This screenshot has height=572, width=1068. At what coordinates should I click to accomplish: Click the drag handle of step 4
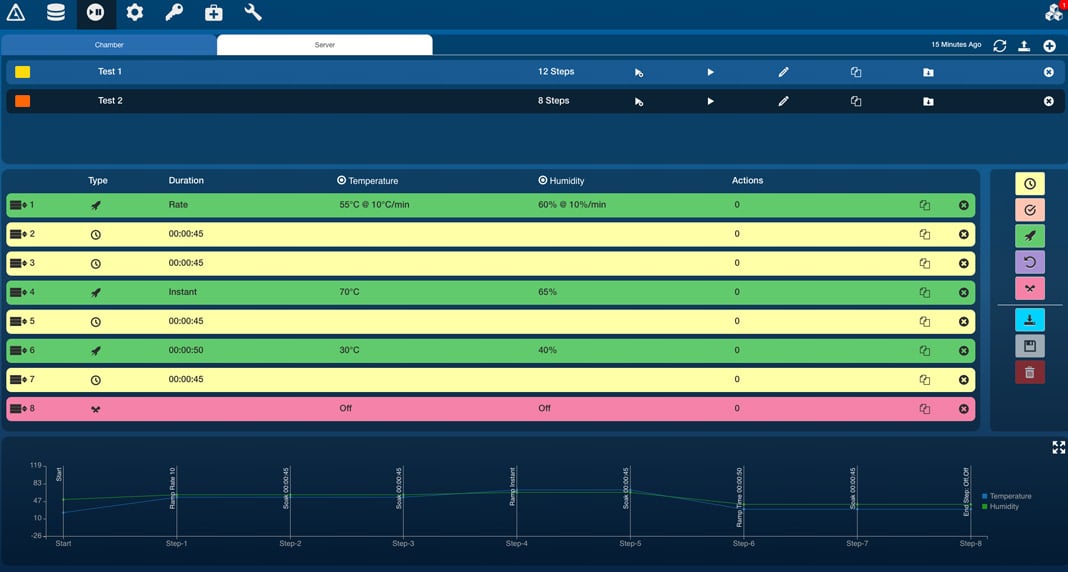pos(17,292)
